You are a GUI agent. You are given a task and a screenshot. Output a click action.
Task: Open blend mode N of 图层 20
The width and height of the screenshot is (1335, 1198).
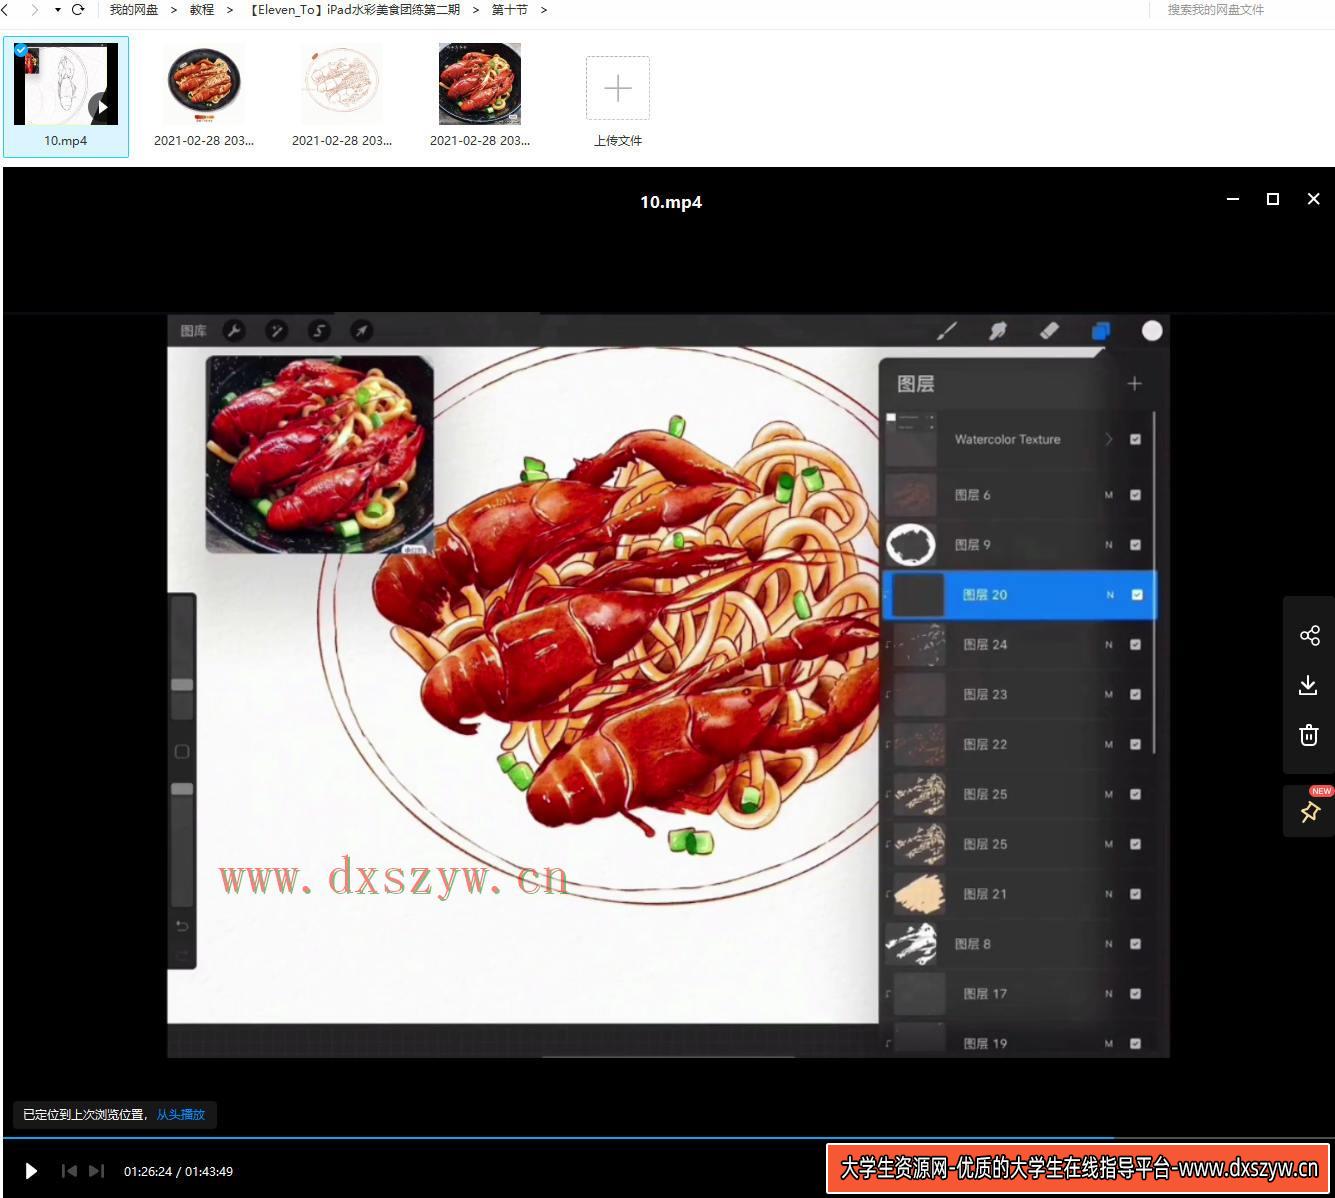pos(1109,595)
